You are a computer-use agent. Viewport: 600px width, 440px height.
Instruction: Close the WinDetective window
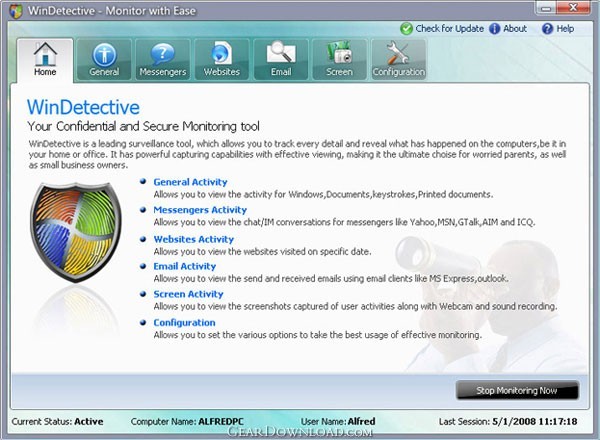click(573, 7)
